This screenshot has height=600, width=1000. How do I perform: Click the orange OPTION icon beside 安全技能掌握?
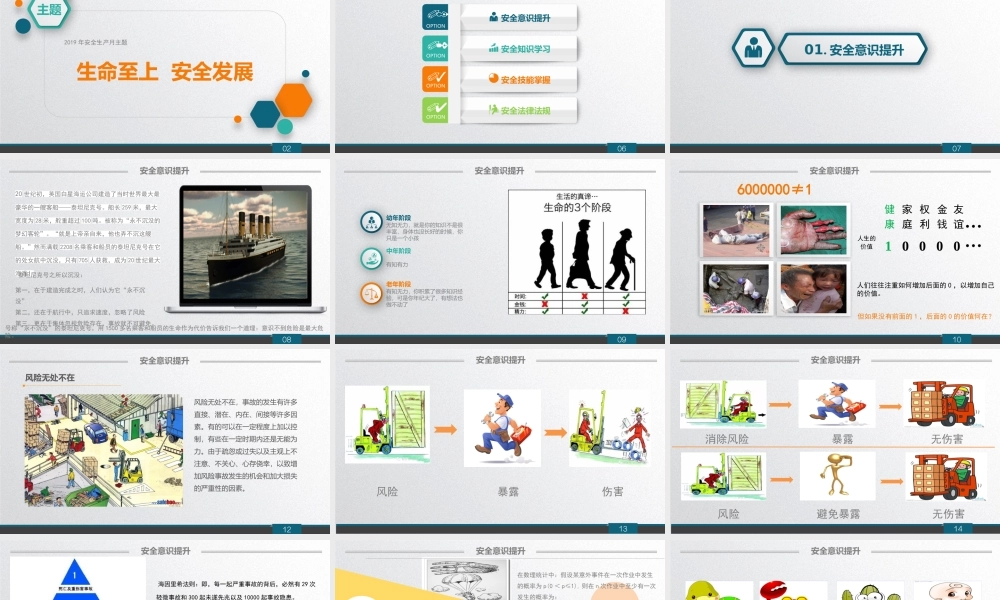[x=435, y=79]
